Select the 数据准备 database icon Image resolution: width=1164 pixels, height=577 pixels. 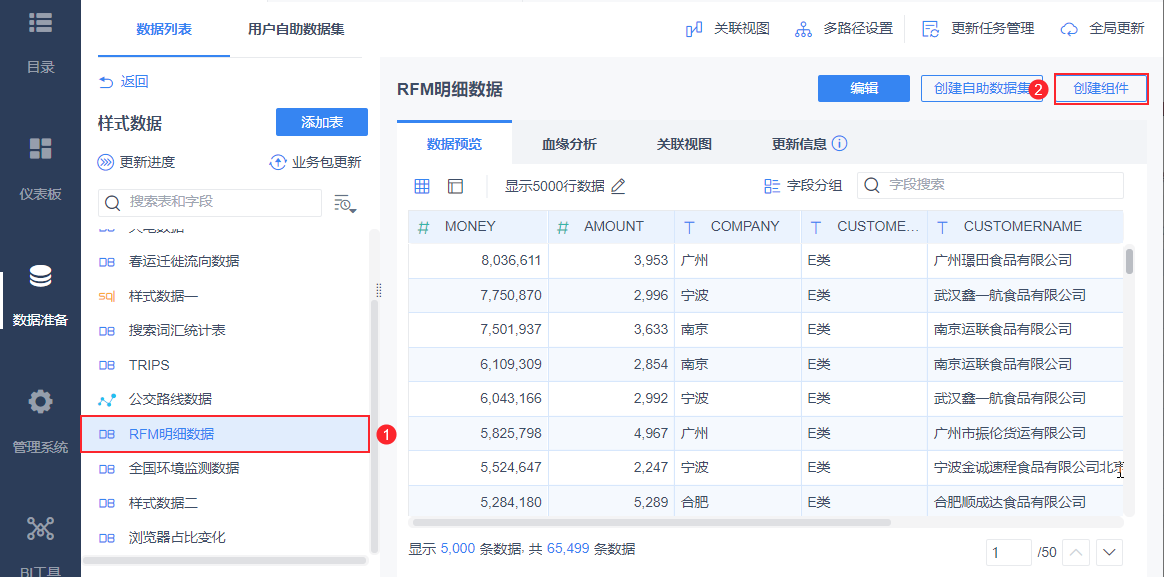40,276
